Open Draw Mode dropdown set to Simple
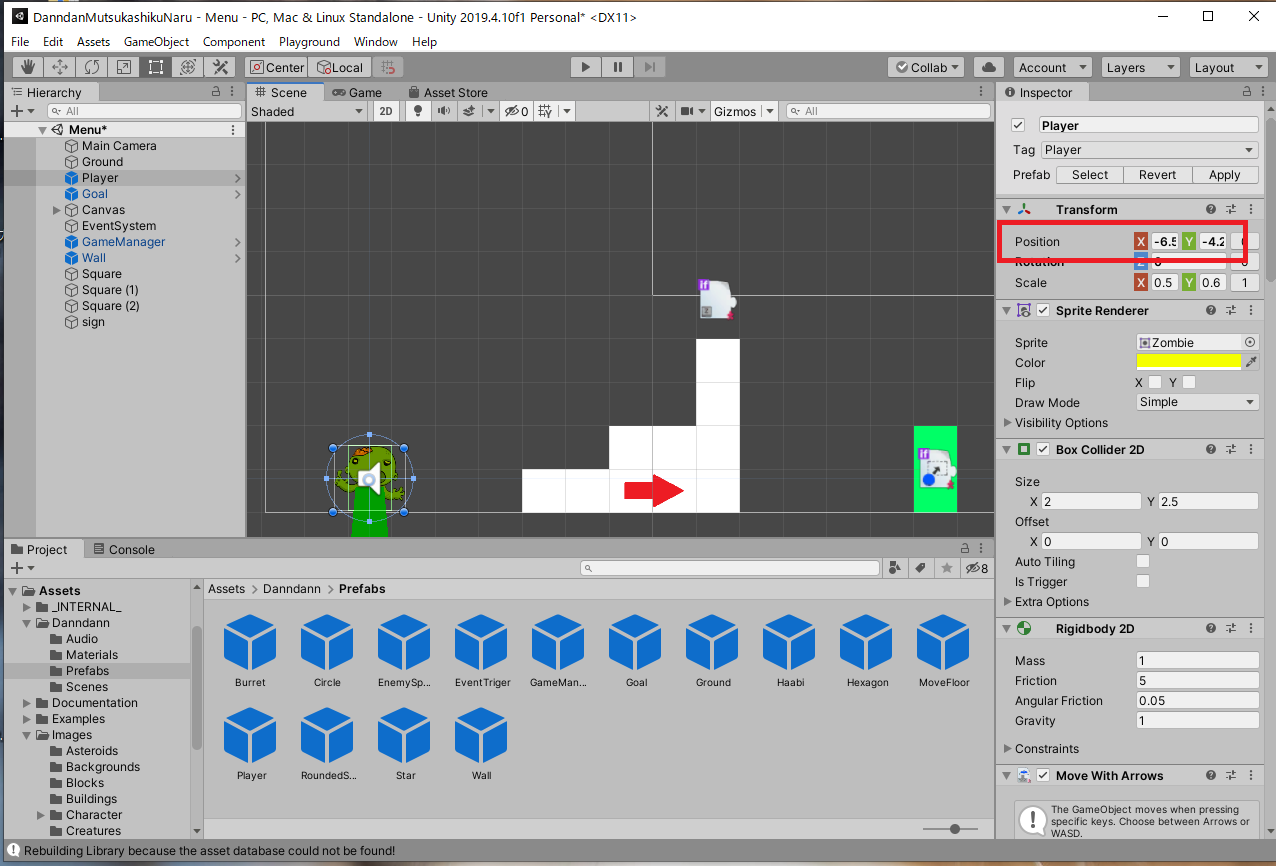Viewport: 1276px width, 866px height. [x=1198, y=402]
